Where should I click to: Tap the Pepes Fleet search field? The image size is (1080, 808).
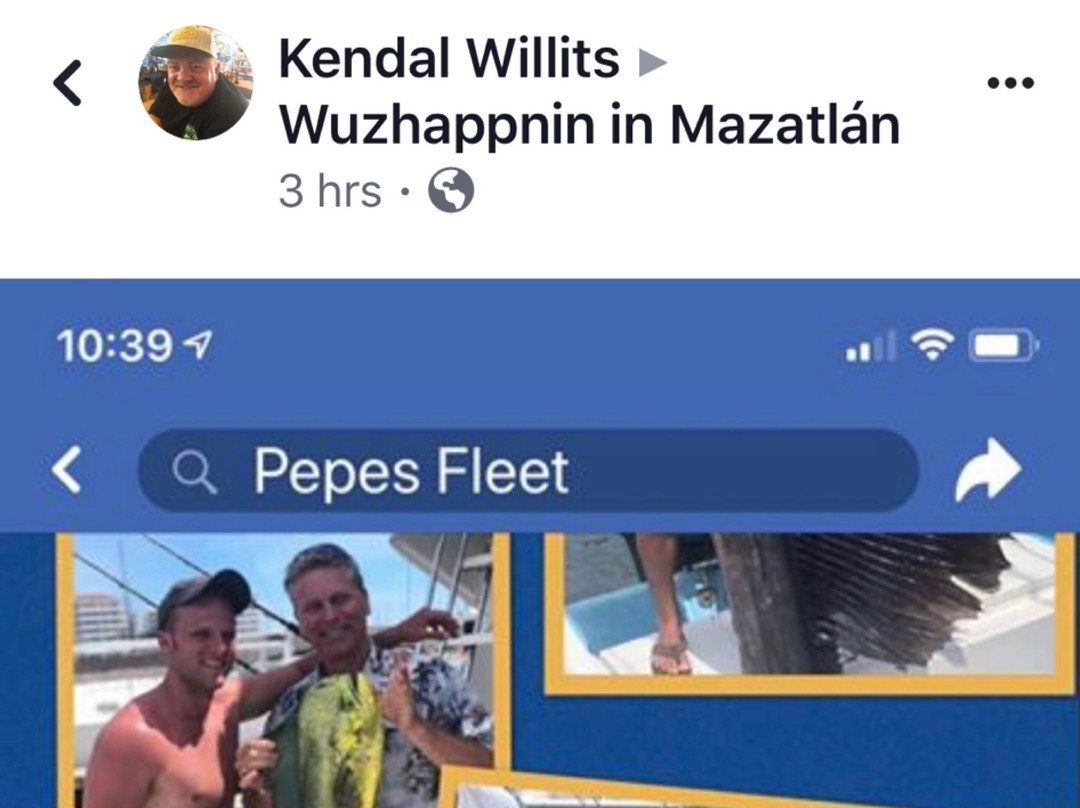tap(528, 470)
